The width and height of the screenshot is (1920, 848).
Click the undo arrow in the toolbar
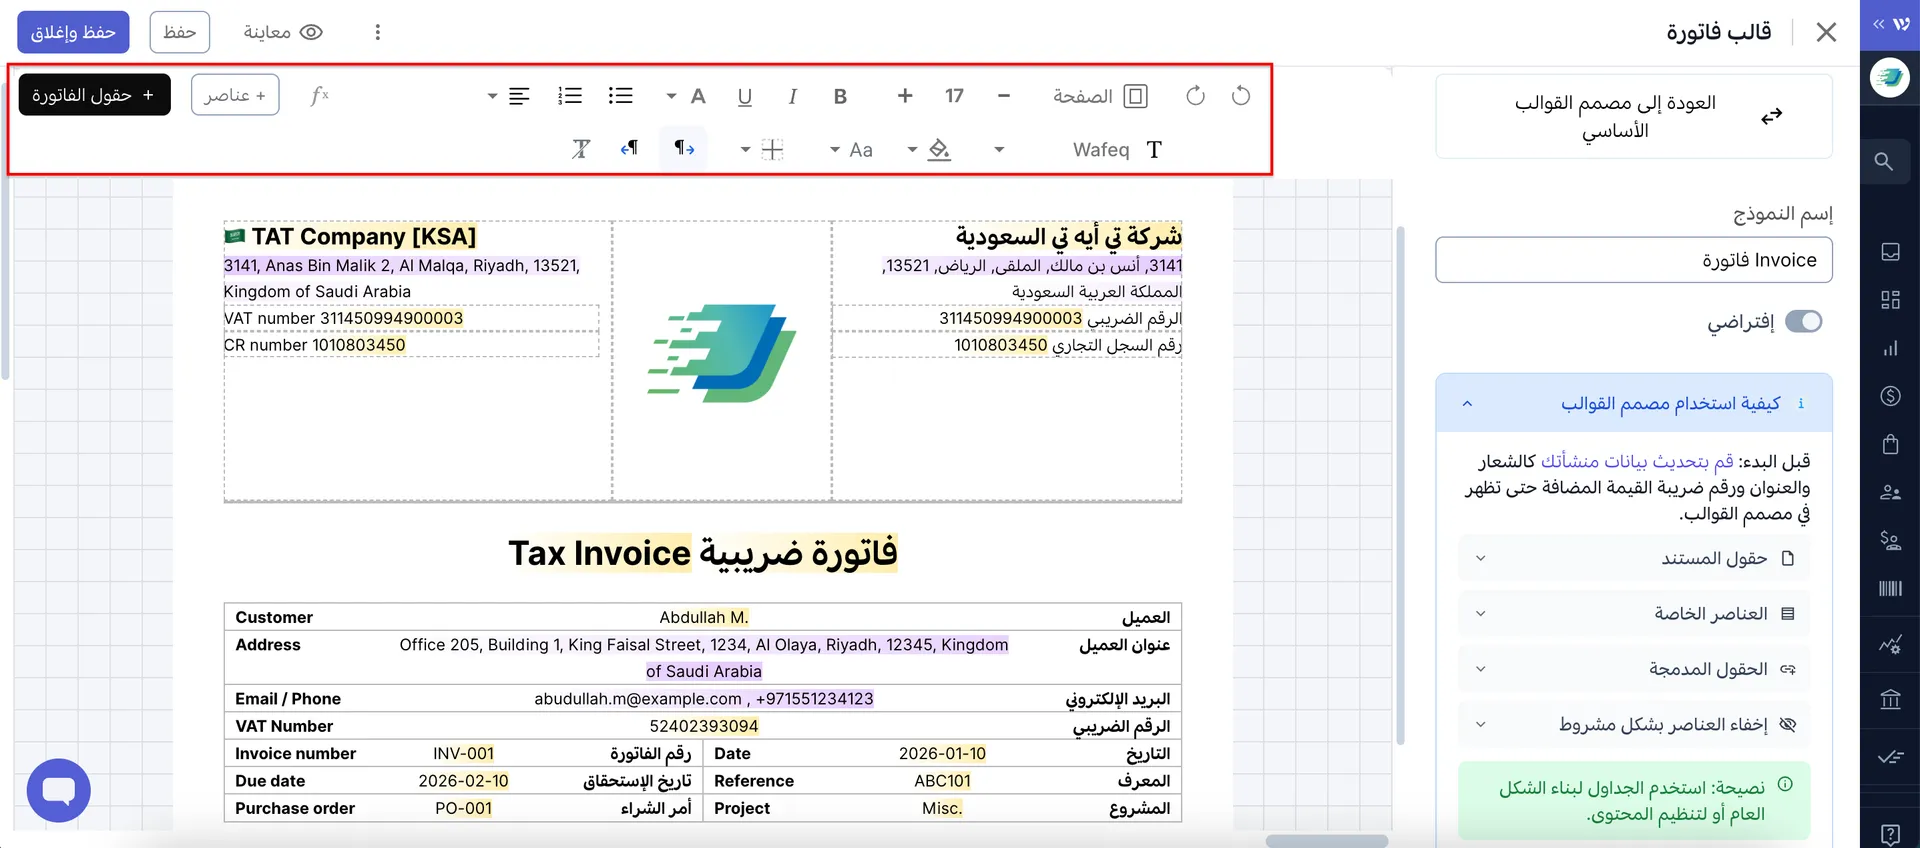[1241, 96]
